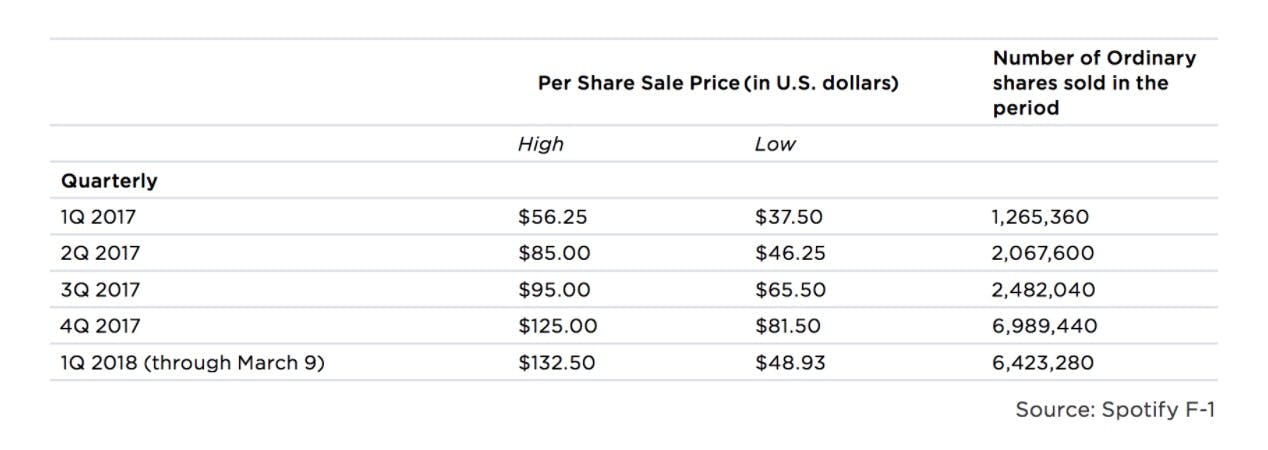Click the $48.93 low price value
Screen dimensions: 1268x450
pos(790,363)
